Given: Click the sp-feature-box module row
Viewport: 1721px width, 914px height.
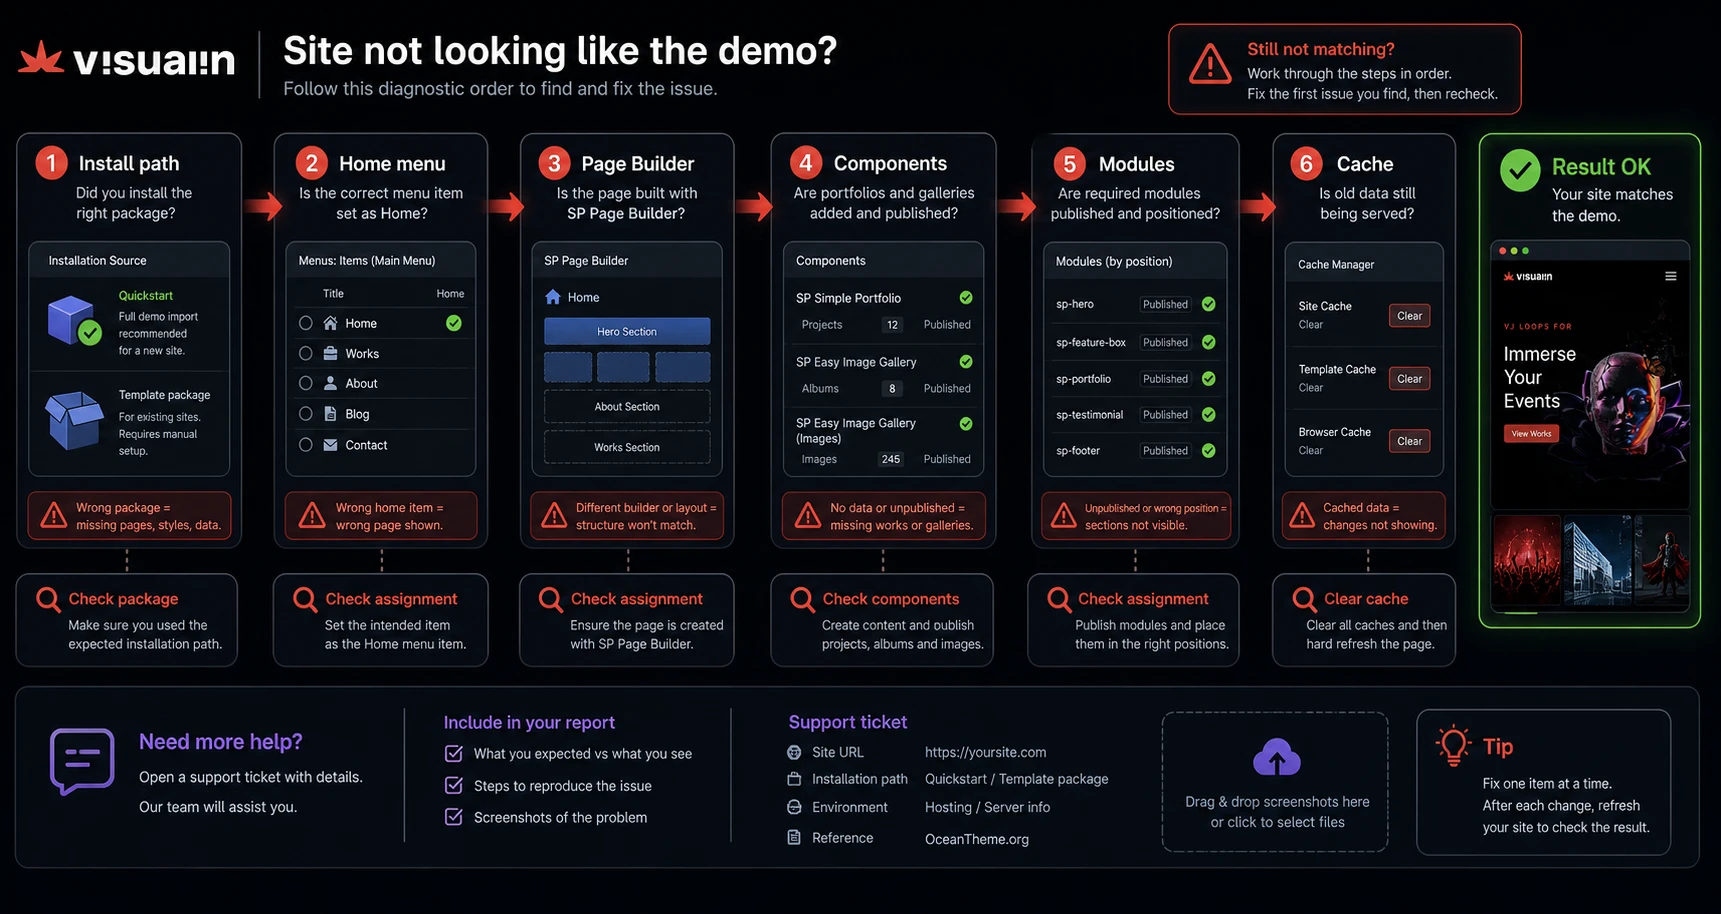Looking at the screenshot, I should [x=1135, y=342].
